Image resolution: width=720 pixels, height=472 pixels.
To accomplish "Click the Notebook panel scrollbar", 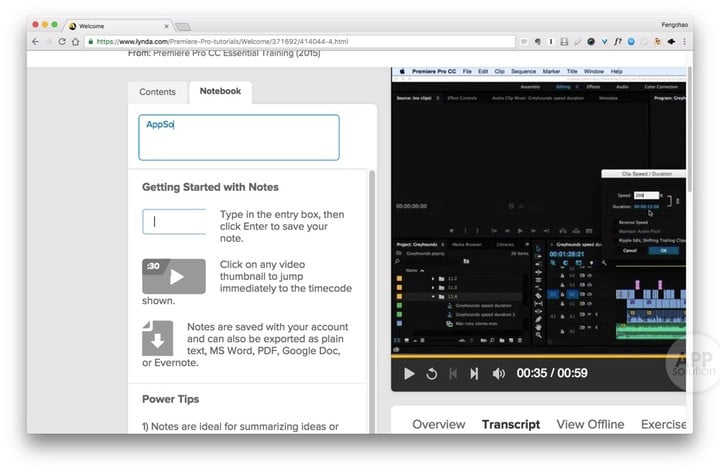I will (x=372, y=301).
